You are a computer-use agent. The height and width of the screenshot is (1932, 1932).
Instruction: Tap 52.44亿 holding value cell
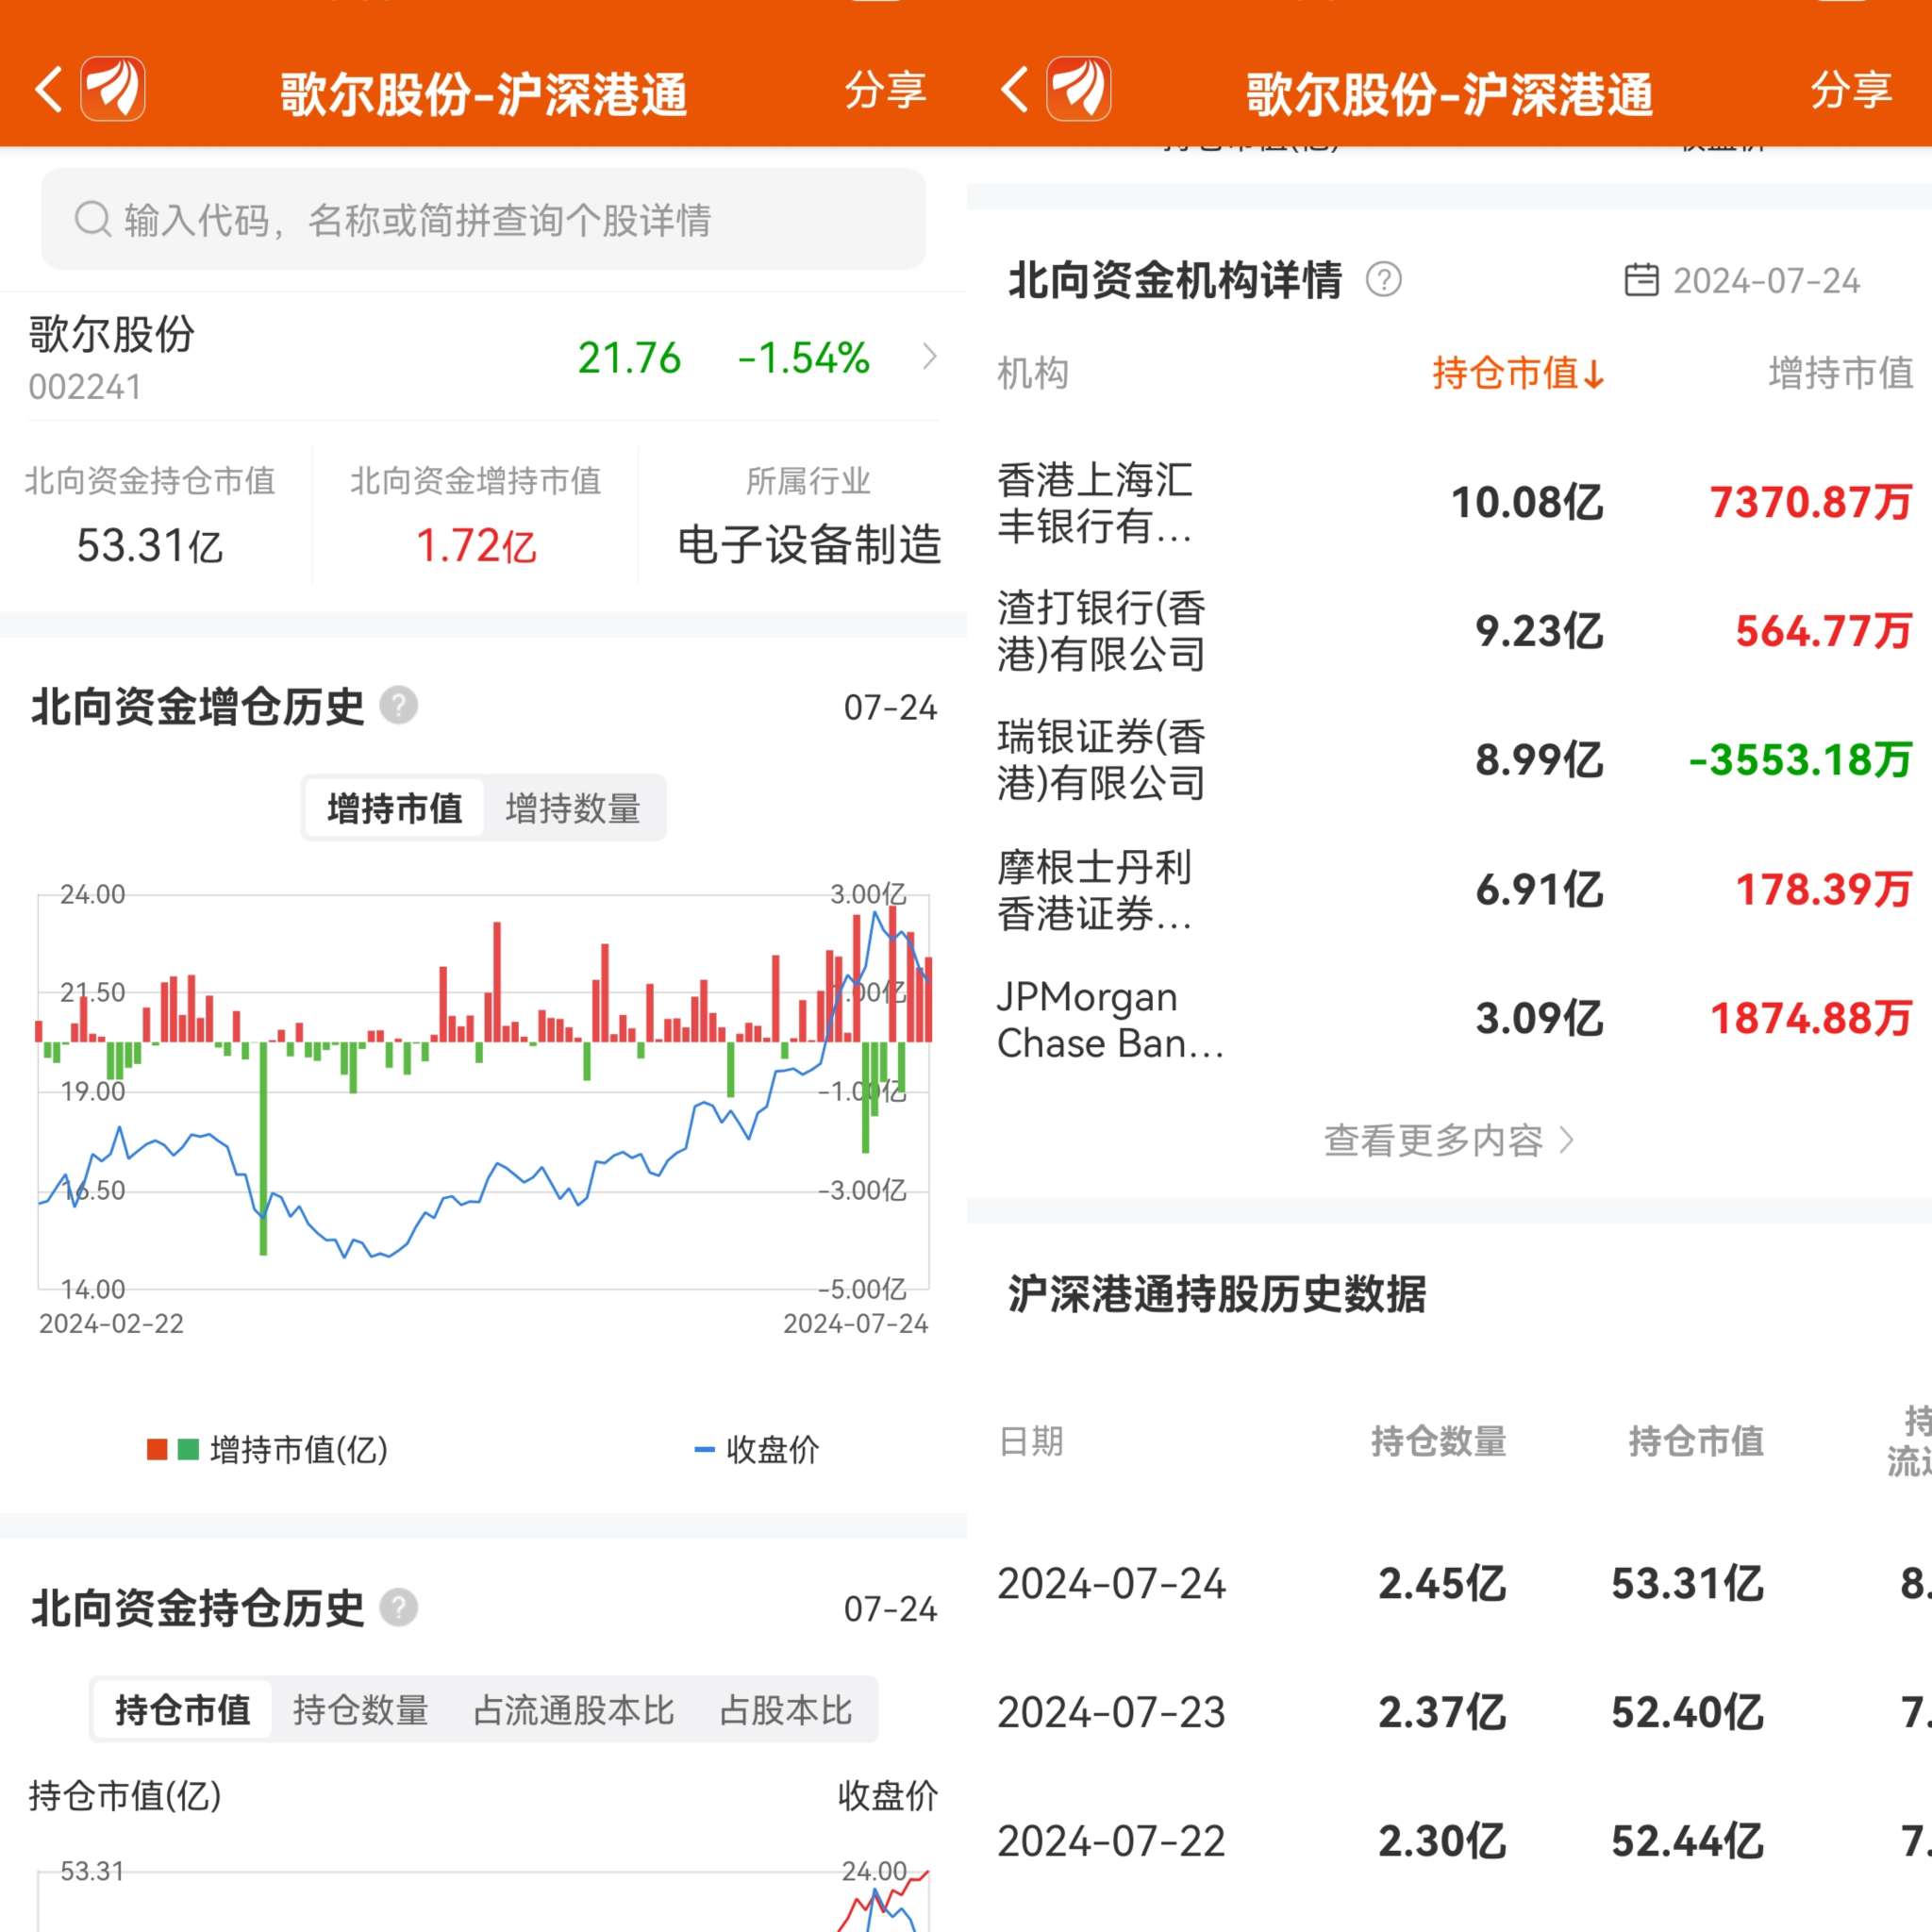(x=1688, y=1841)
